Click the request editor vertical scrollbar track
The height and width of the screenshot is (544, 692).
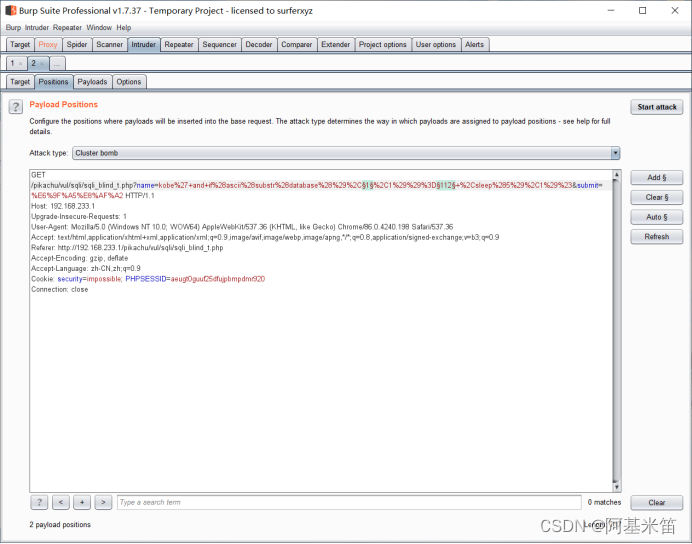coord(617,331)
